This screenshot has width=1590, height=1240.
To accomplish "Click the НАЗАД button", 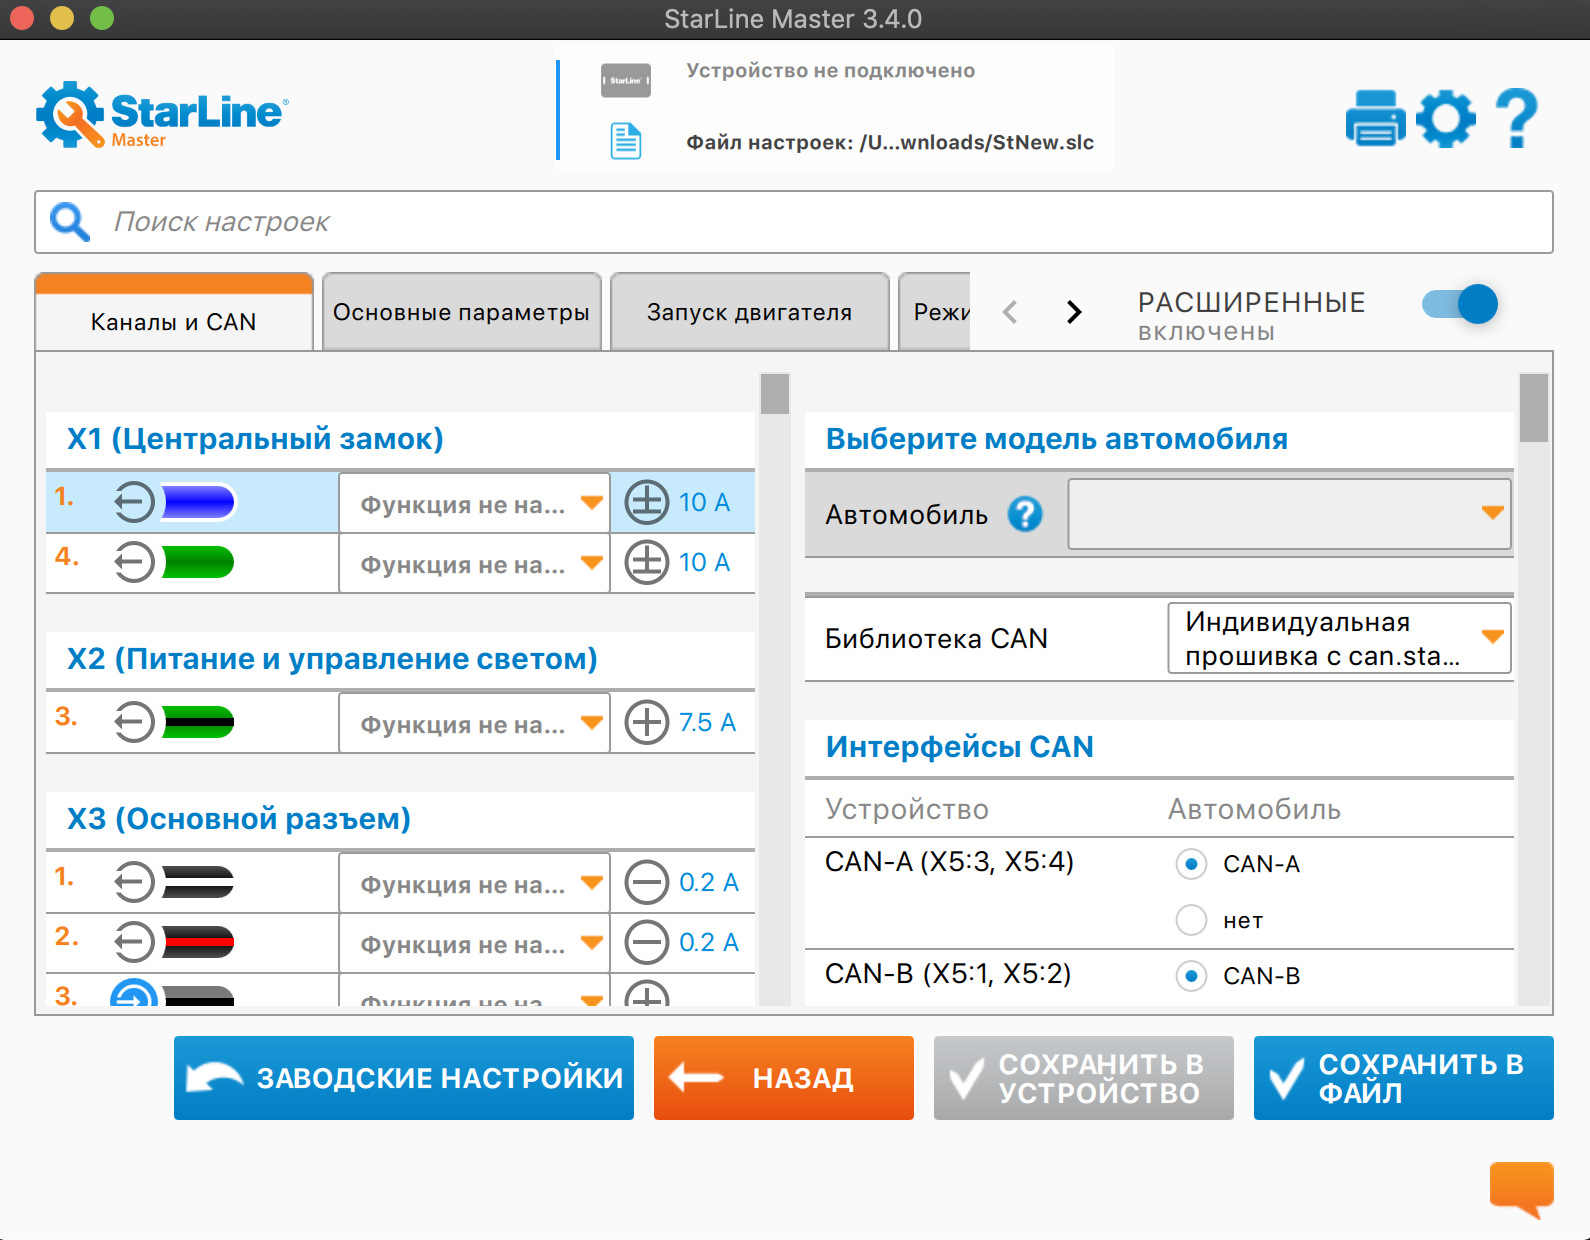I will click(x=784, y=1078).
